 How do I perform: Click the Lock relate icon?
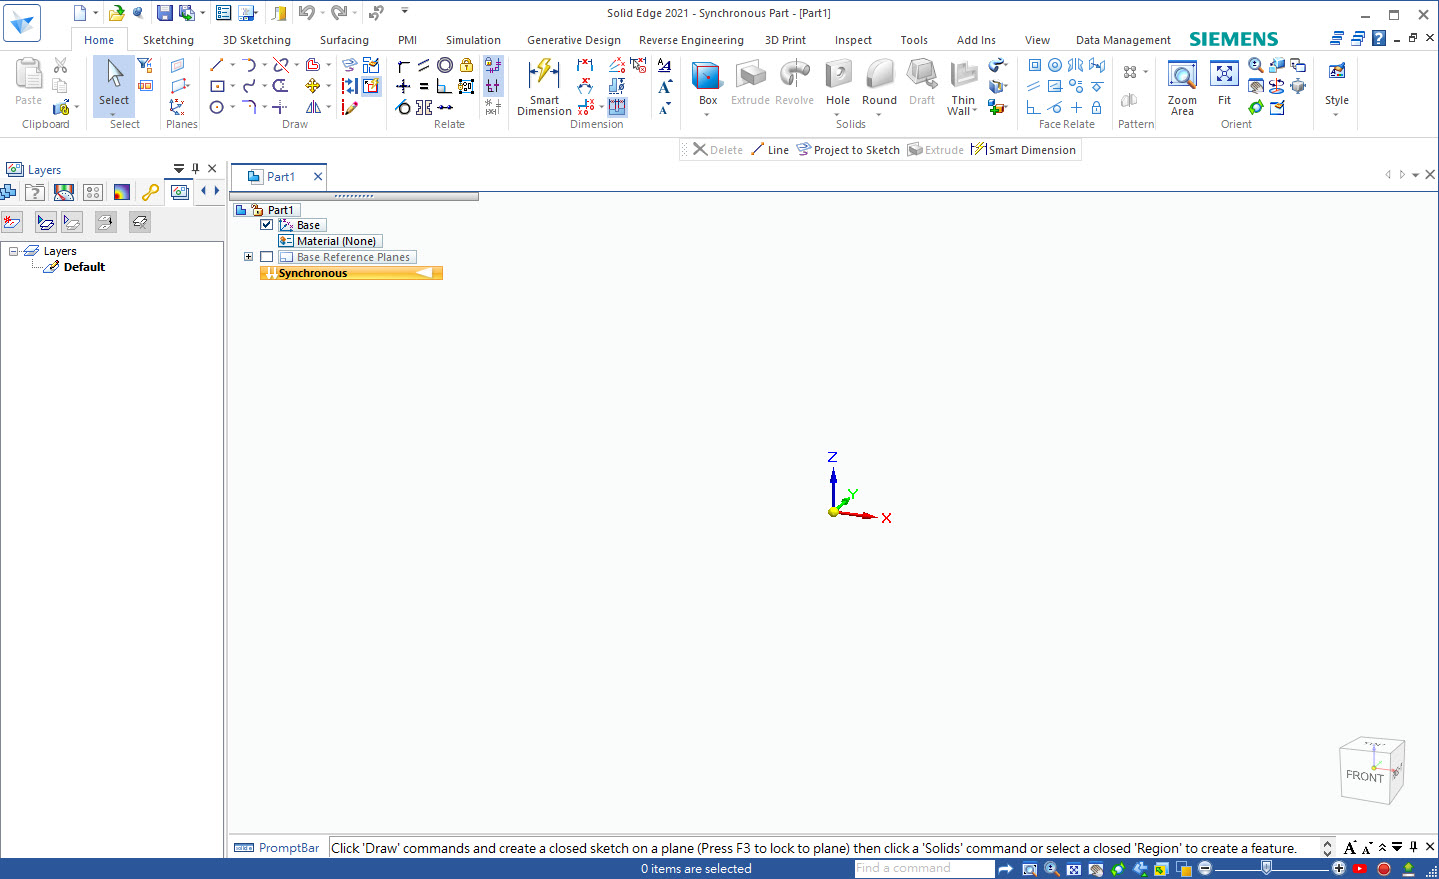(x=466, y=65)
